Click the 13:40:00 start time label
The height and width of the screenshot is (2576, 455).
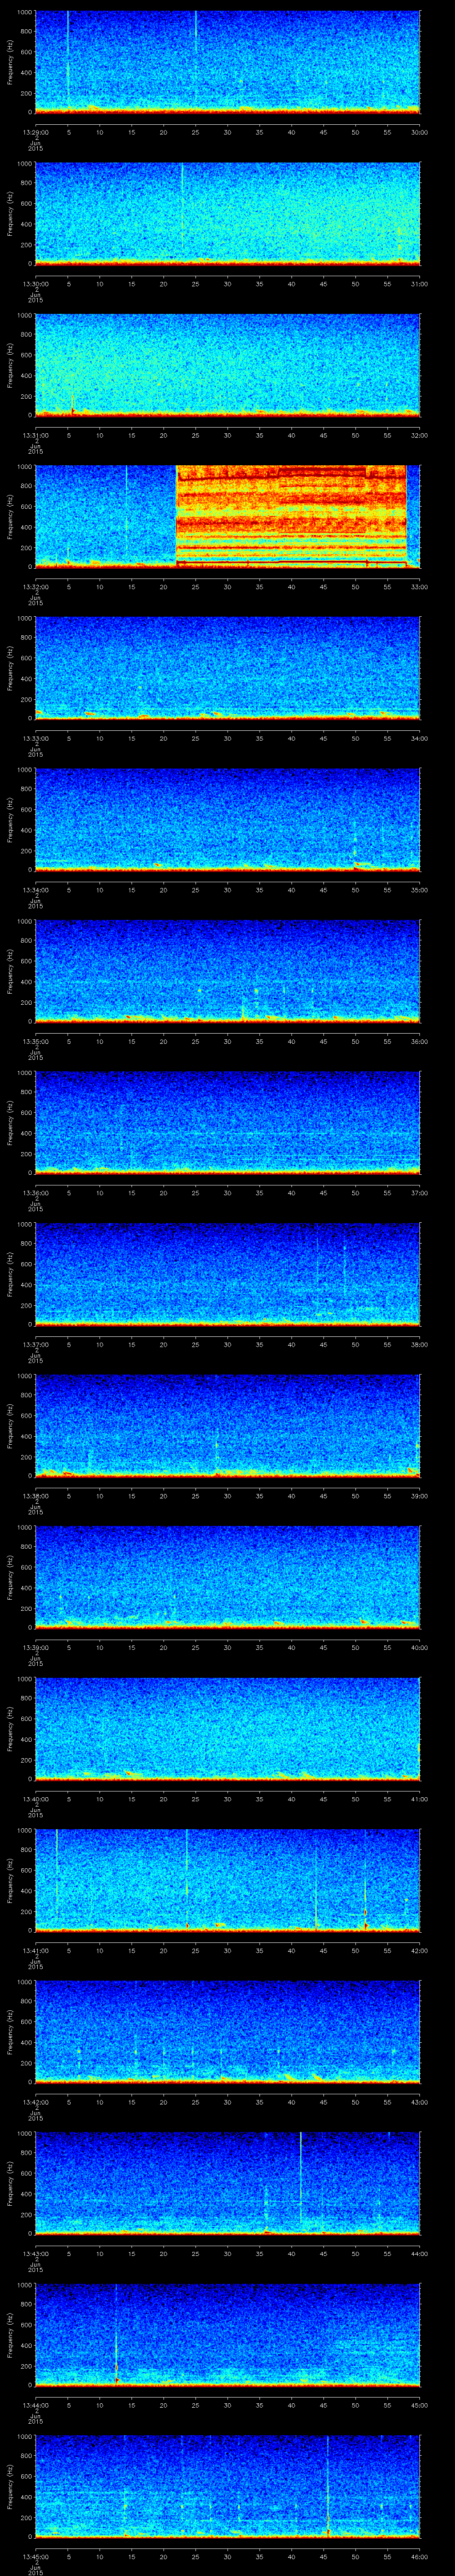coord(35,1799)
